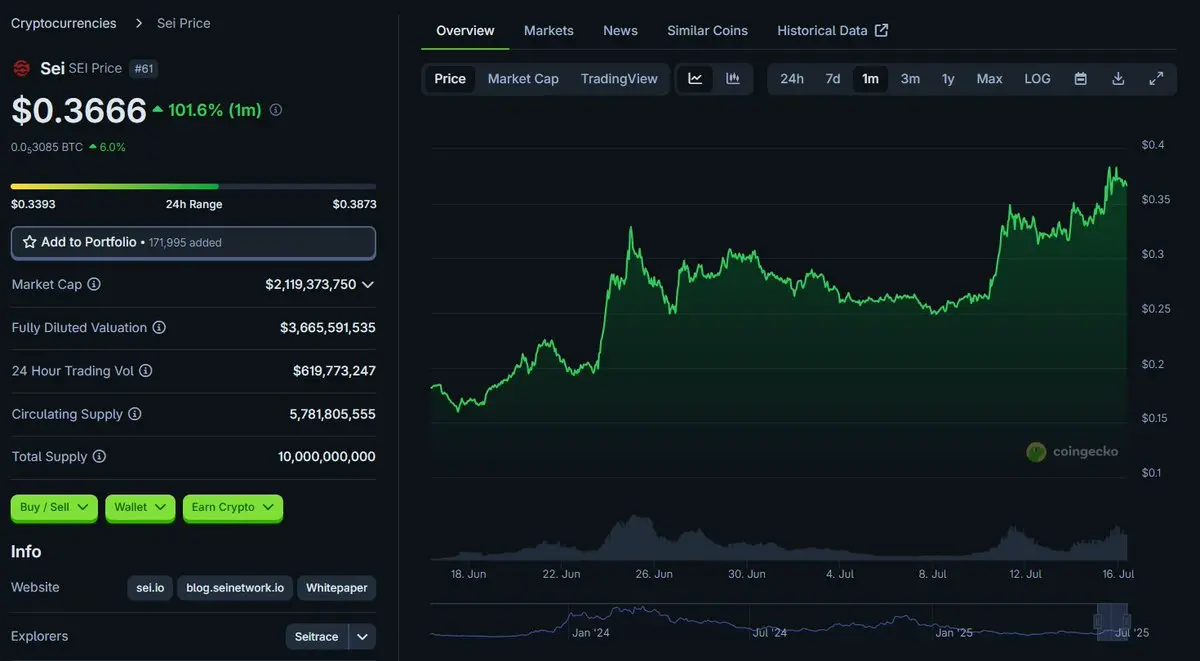Download the chart data
Viewport: 1200px width, 661px height.
1118,79
